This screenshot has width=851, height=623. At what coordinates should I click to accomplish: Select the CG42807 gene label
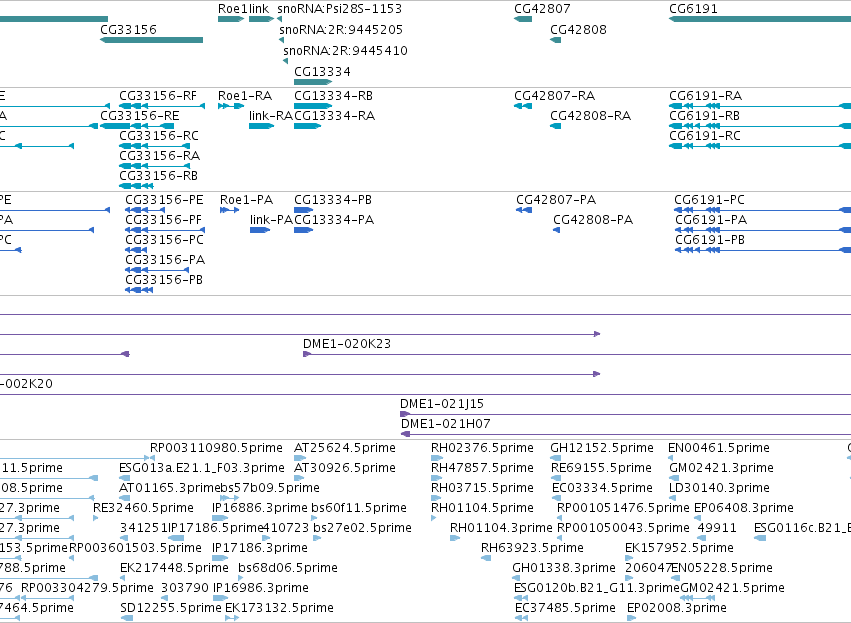pyautogui.click(x=542, y=9)
